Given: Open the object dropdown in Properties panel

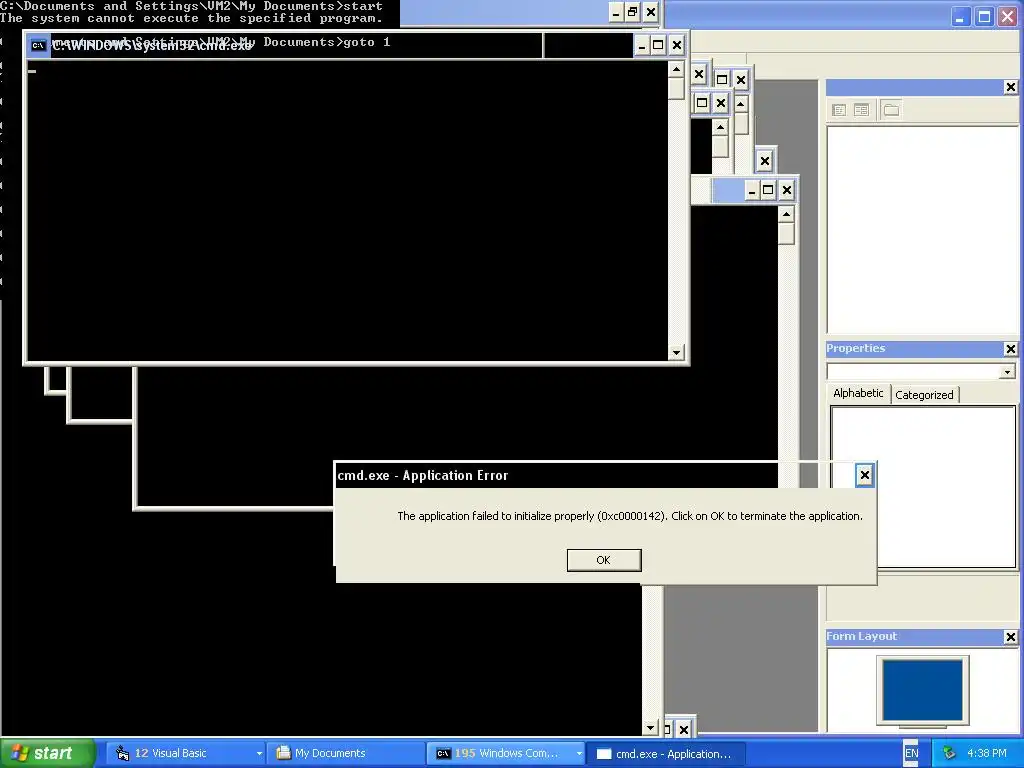Looking at the screenshot, I should point(1007,372).
